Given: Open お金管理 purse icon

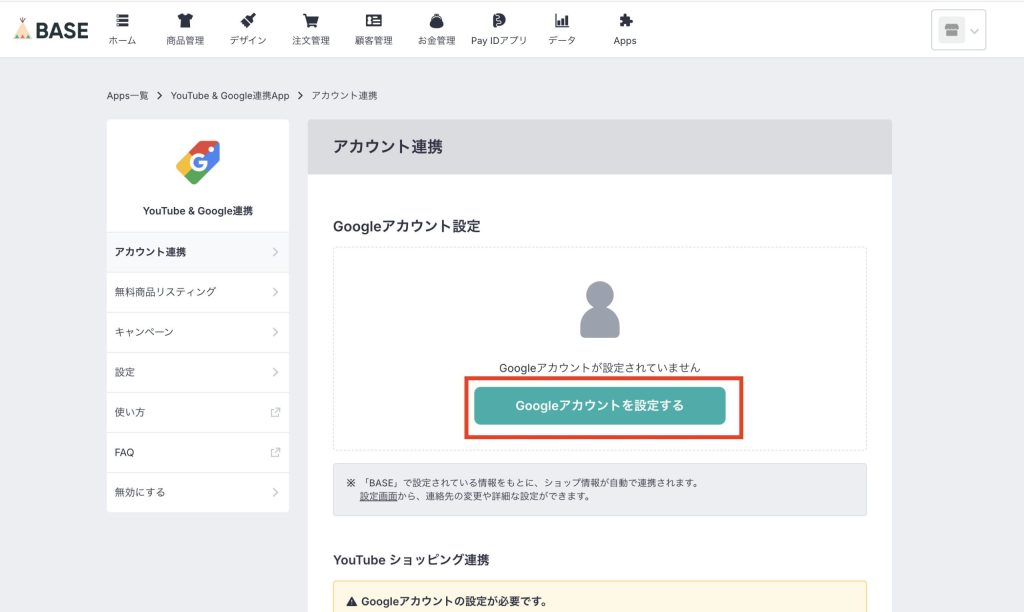Looking at the screenshot, I should click(x=436, y=21).
